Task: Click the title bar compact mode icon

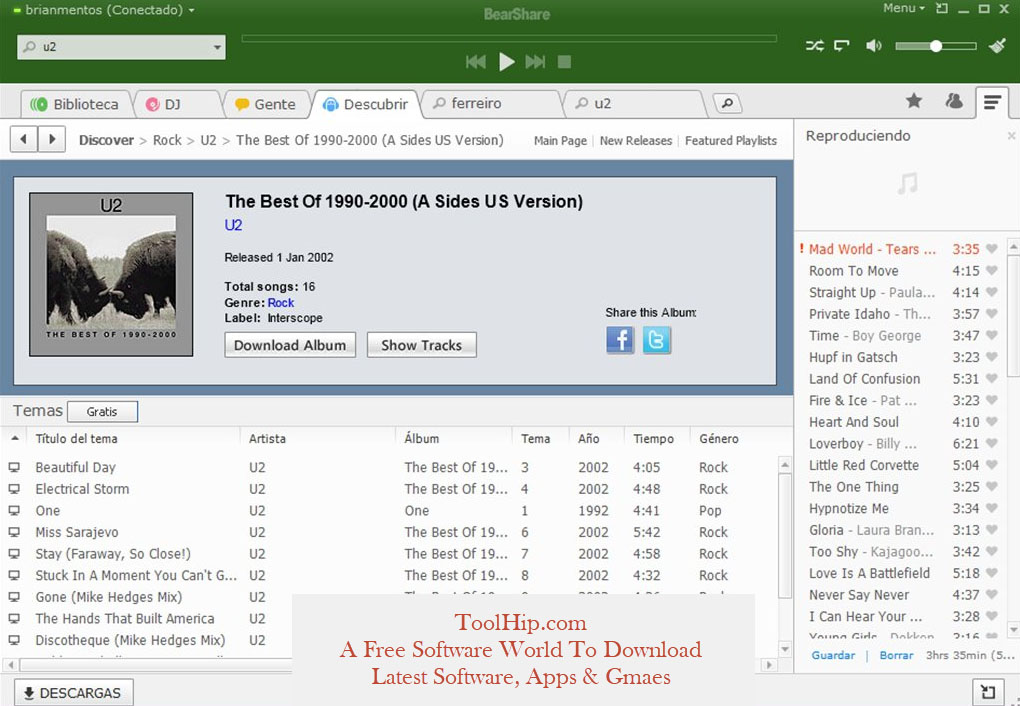Action: [942, 8]
